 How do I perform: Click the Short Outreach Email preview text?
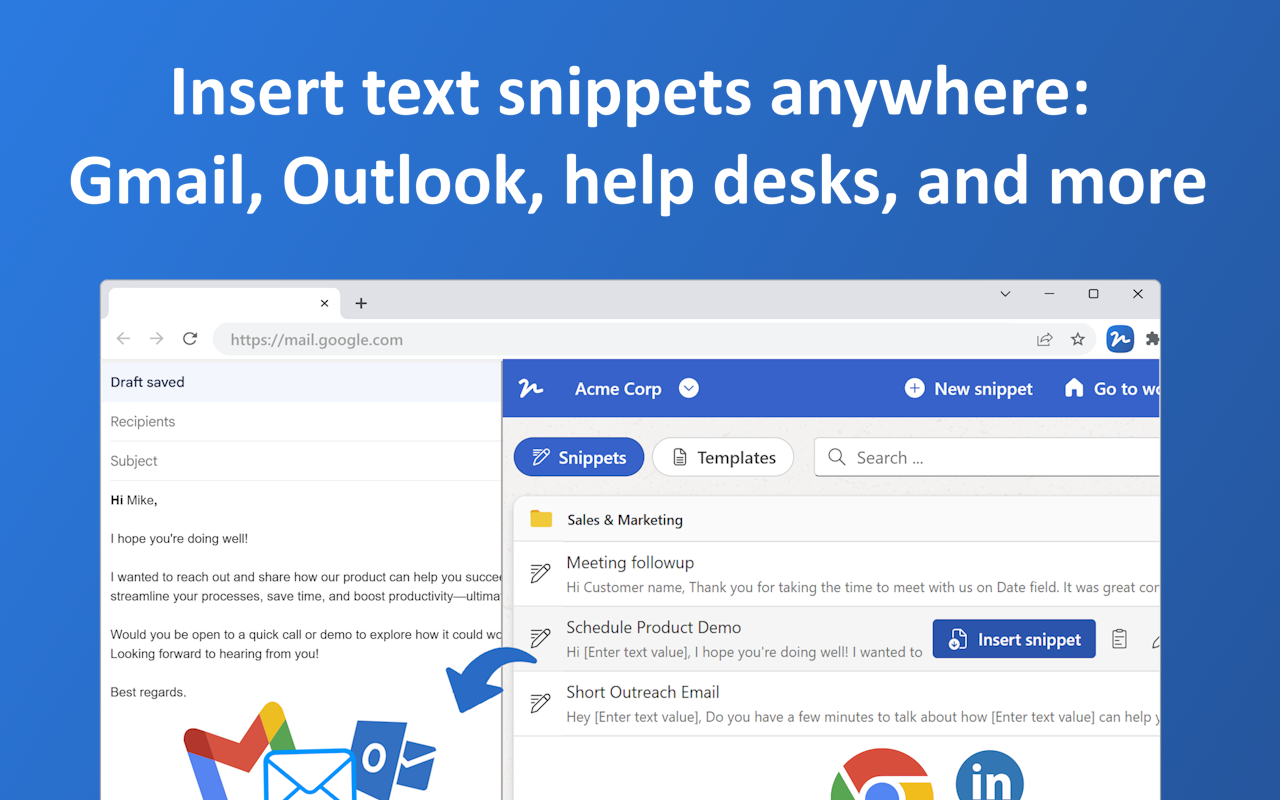click(863, 716)
